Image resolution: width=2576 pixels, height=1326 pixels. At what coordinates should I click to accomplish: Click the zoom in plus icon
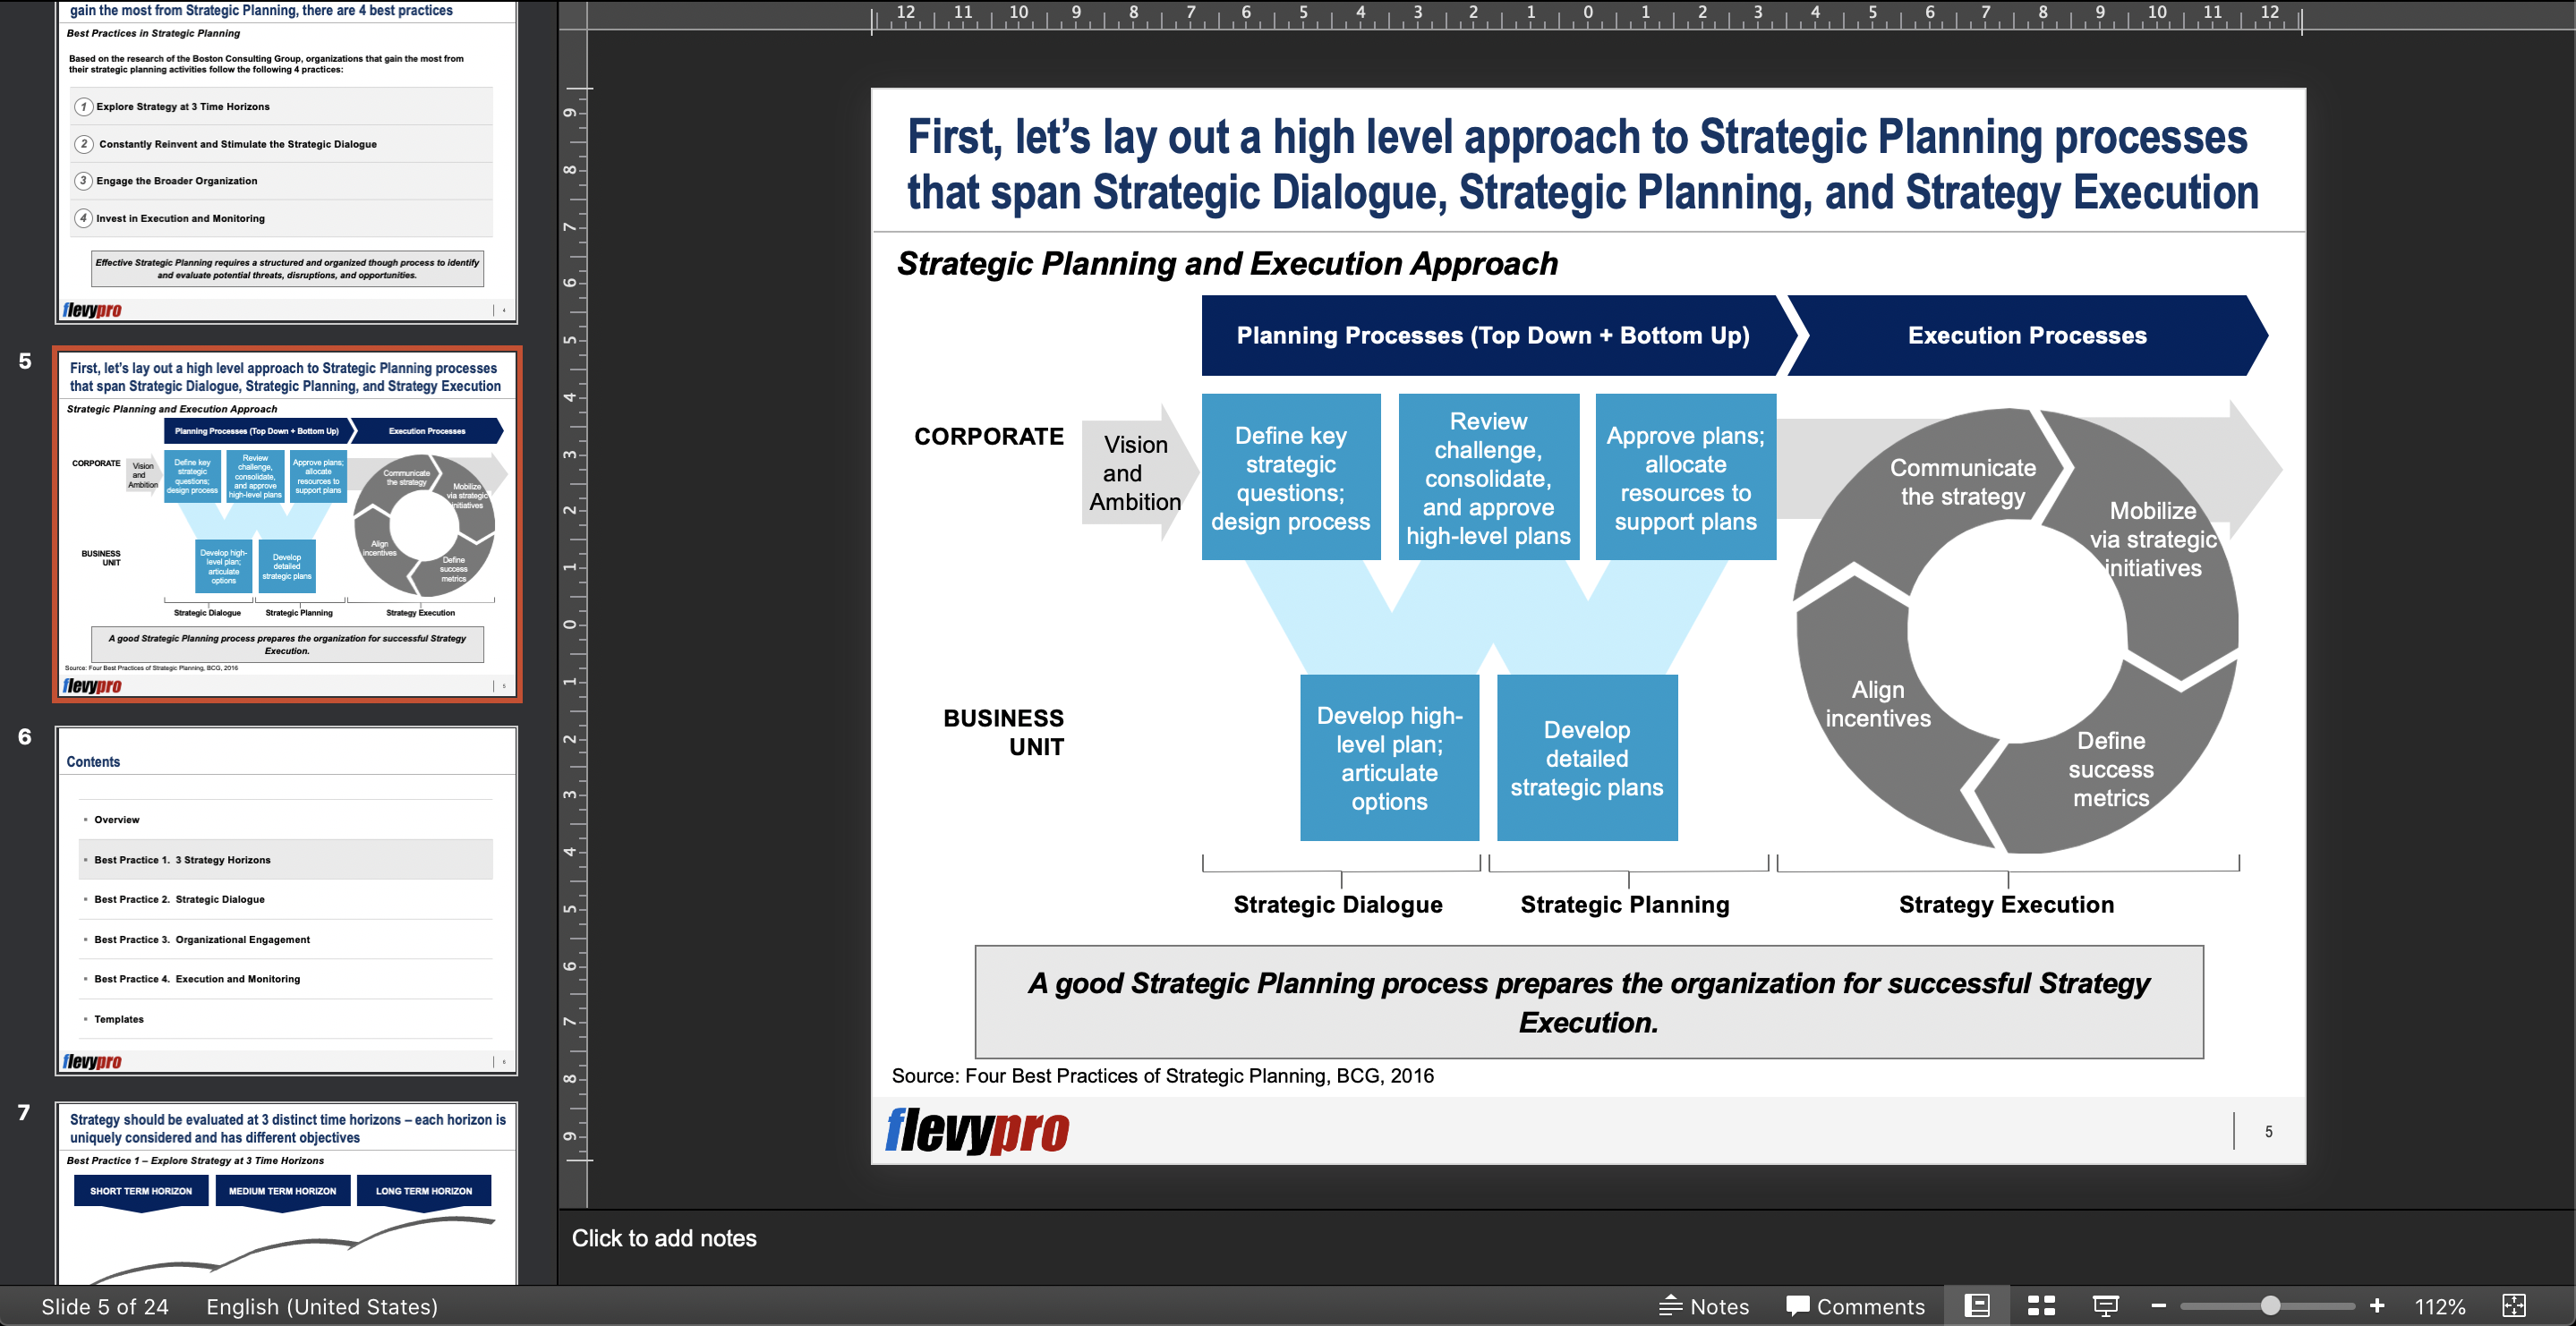[2377, 1305]
